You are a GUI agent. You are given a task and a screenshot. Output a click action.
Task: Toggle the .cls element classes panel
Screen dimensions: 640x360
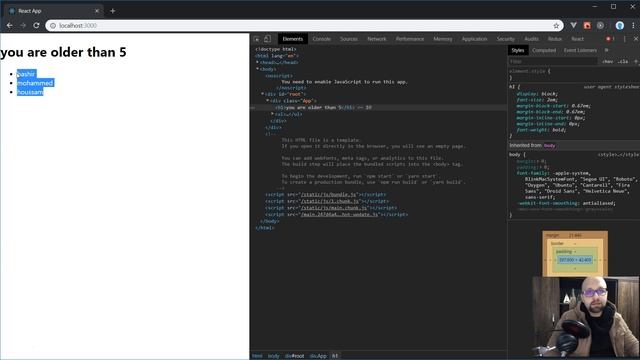pyautogui.click(x=623, y=62)
